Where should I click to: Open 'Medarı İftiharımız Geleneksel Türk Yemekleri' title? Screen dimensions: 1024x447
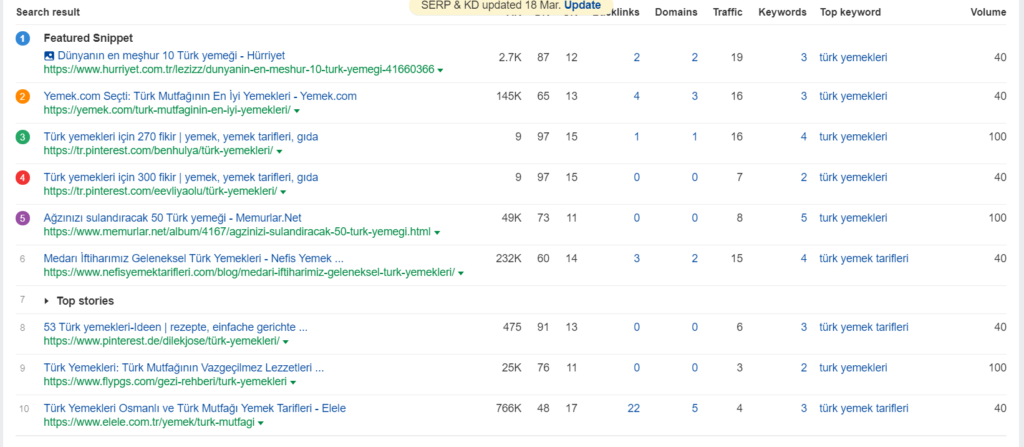pyautogui.click(x=193, y=259)
